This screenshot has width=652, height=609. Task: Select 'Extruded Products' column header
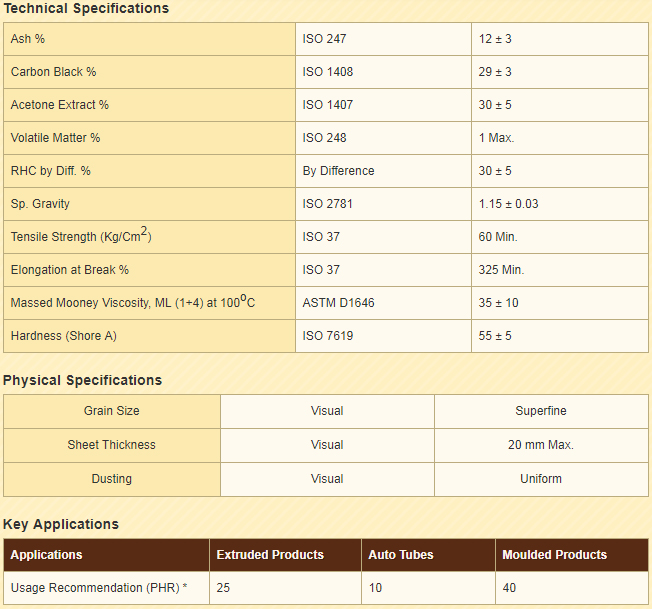pos(285,555)
